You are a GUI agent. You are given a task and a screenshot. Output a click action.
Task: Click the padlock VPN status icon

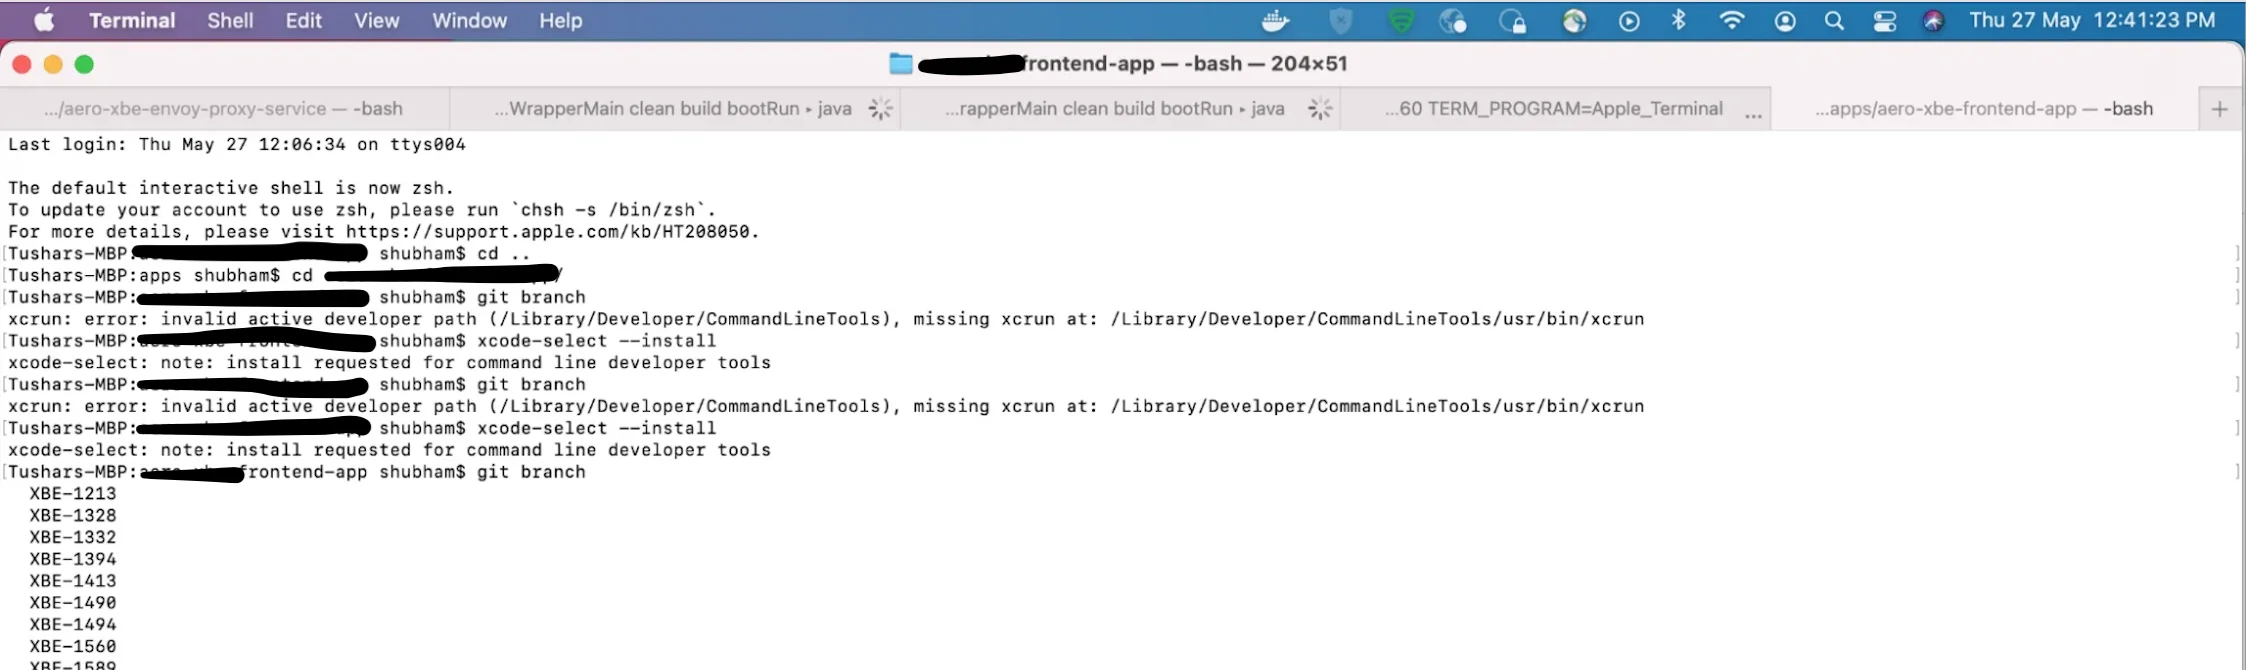[x=1513, y=21]
